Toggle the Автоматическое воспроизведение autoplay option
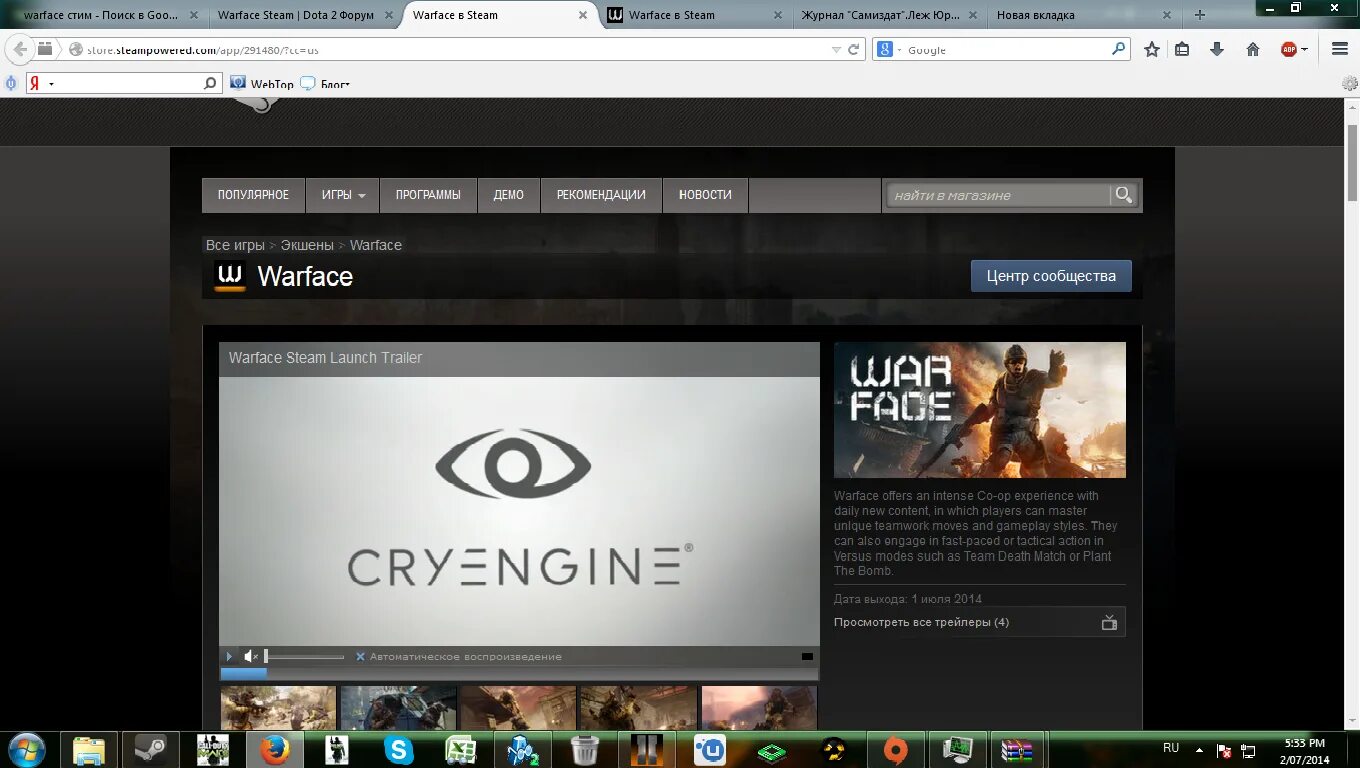 pyautogui.click(x=459, y=657)
